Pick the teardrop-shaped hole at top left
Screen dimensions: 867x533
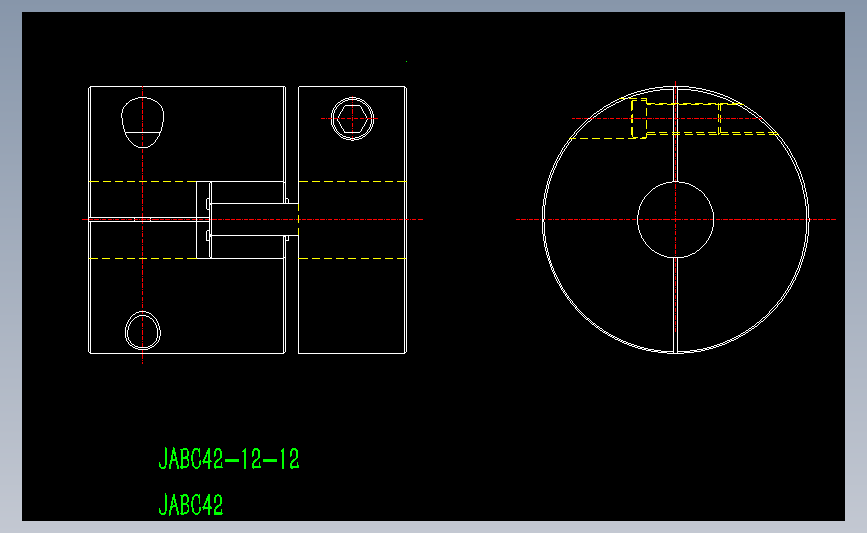click(143, 122)
